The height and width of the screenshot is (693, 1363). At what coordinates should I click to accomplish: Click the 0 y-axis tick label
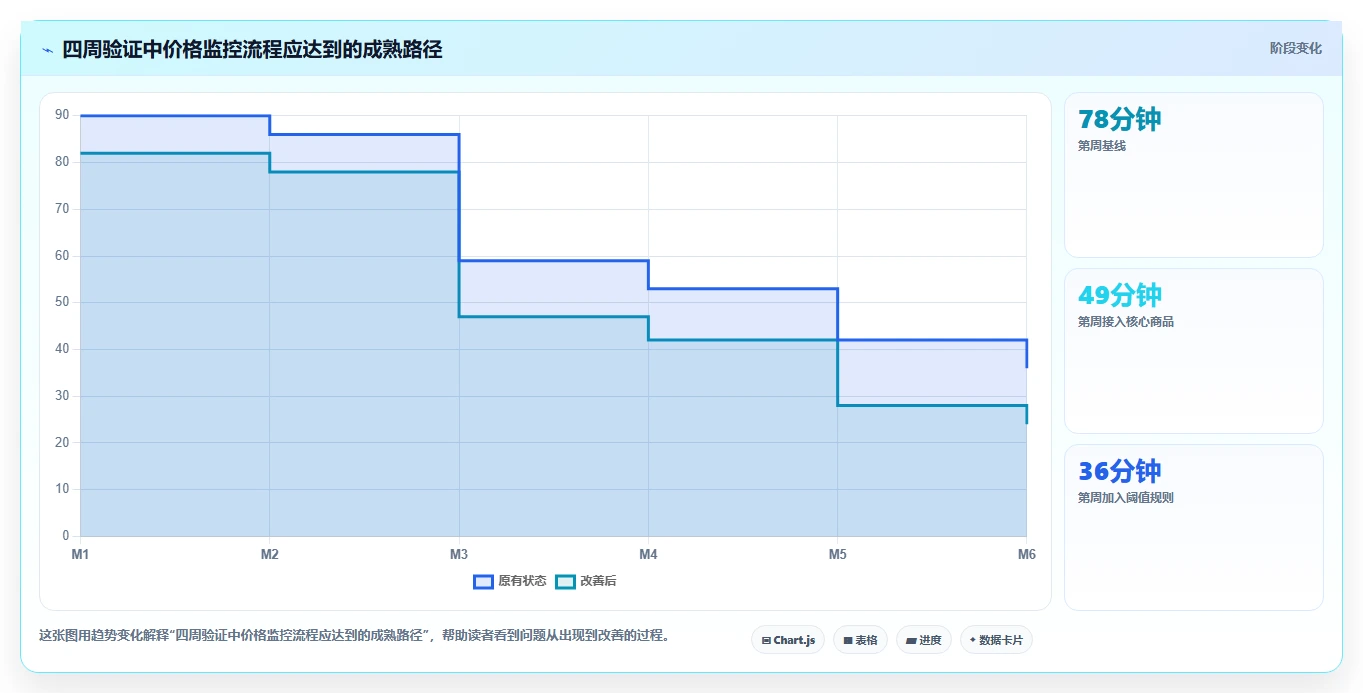[x=65, y=536]
